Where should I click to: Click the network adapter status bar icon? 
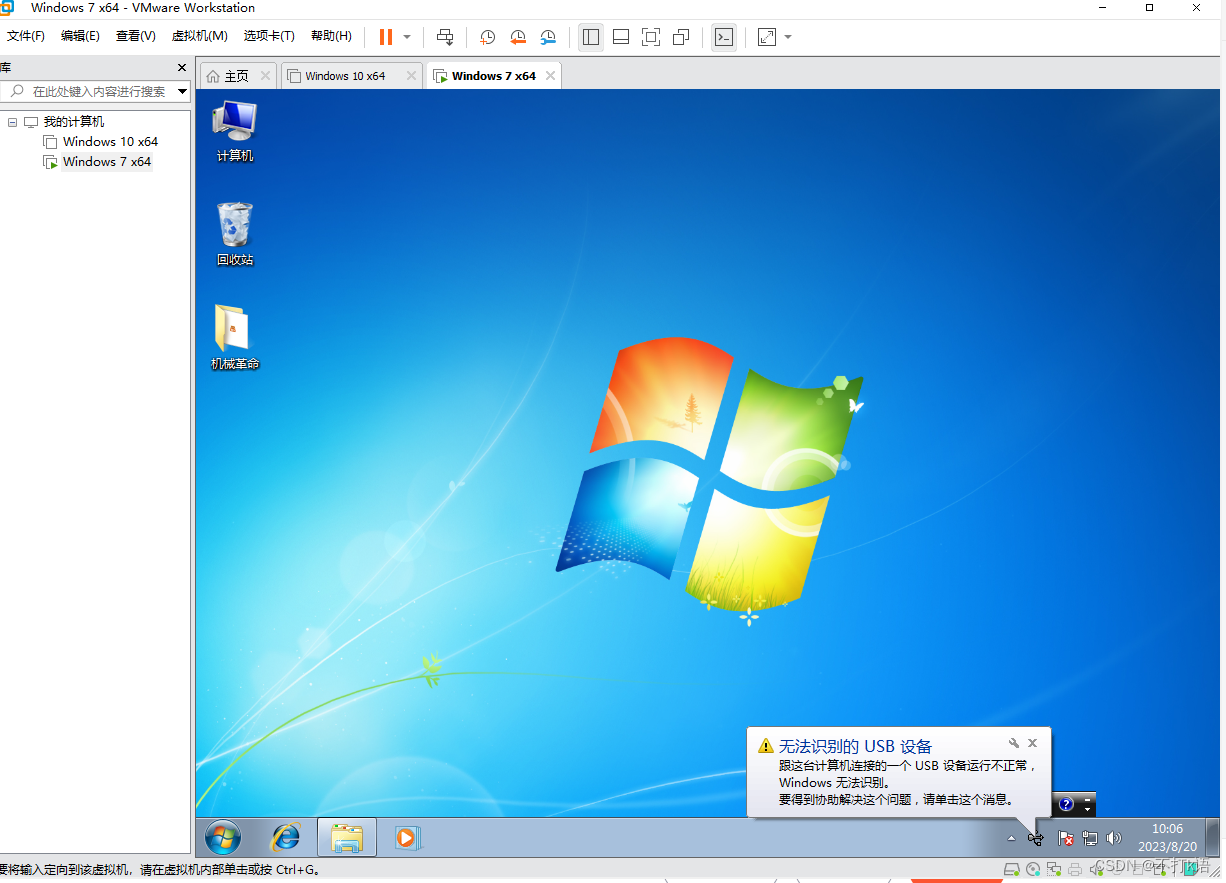1054,869
